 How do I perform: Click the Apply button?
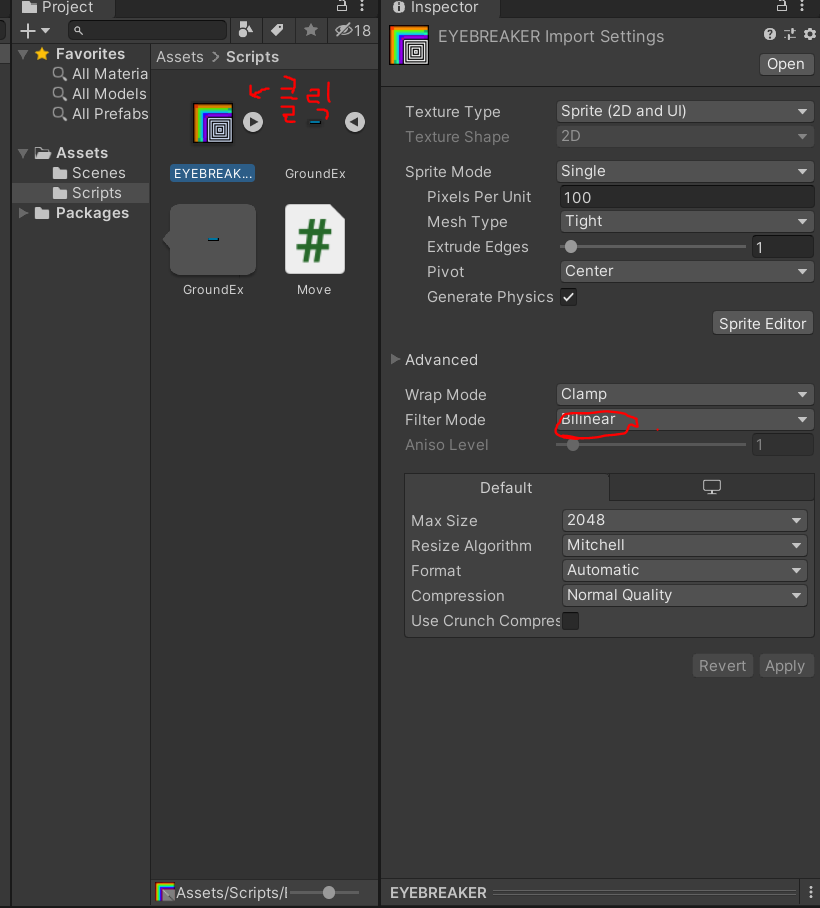785,666
